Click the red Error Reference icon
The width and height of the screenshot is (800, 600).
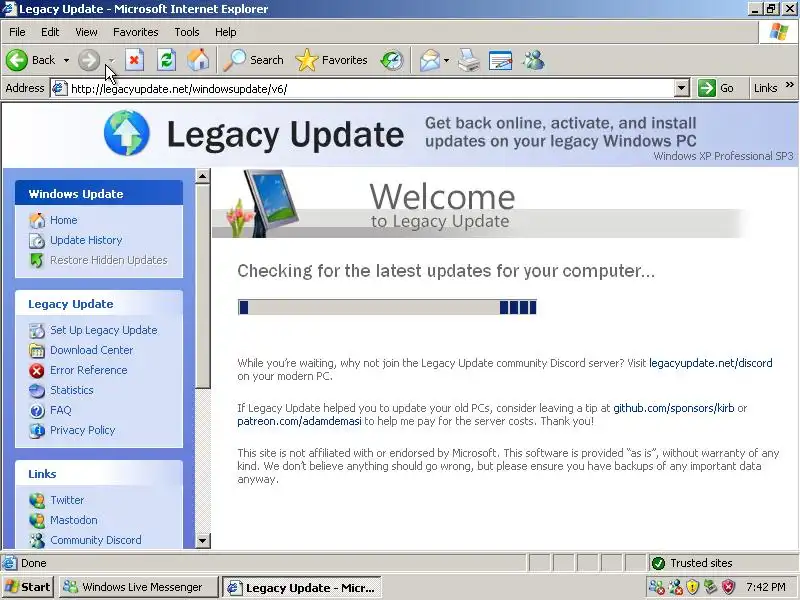click(x=37, y=370)
